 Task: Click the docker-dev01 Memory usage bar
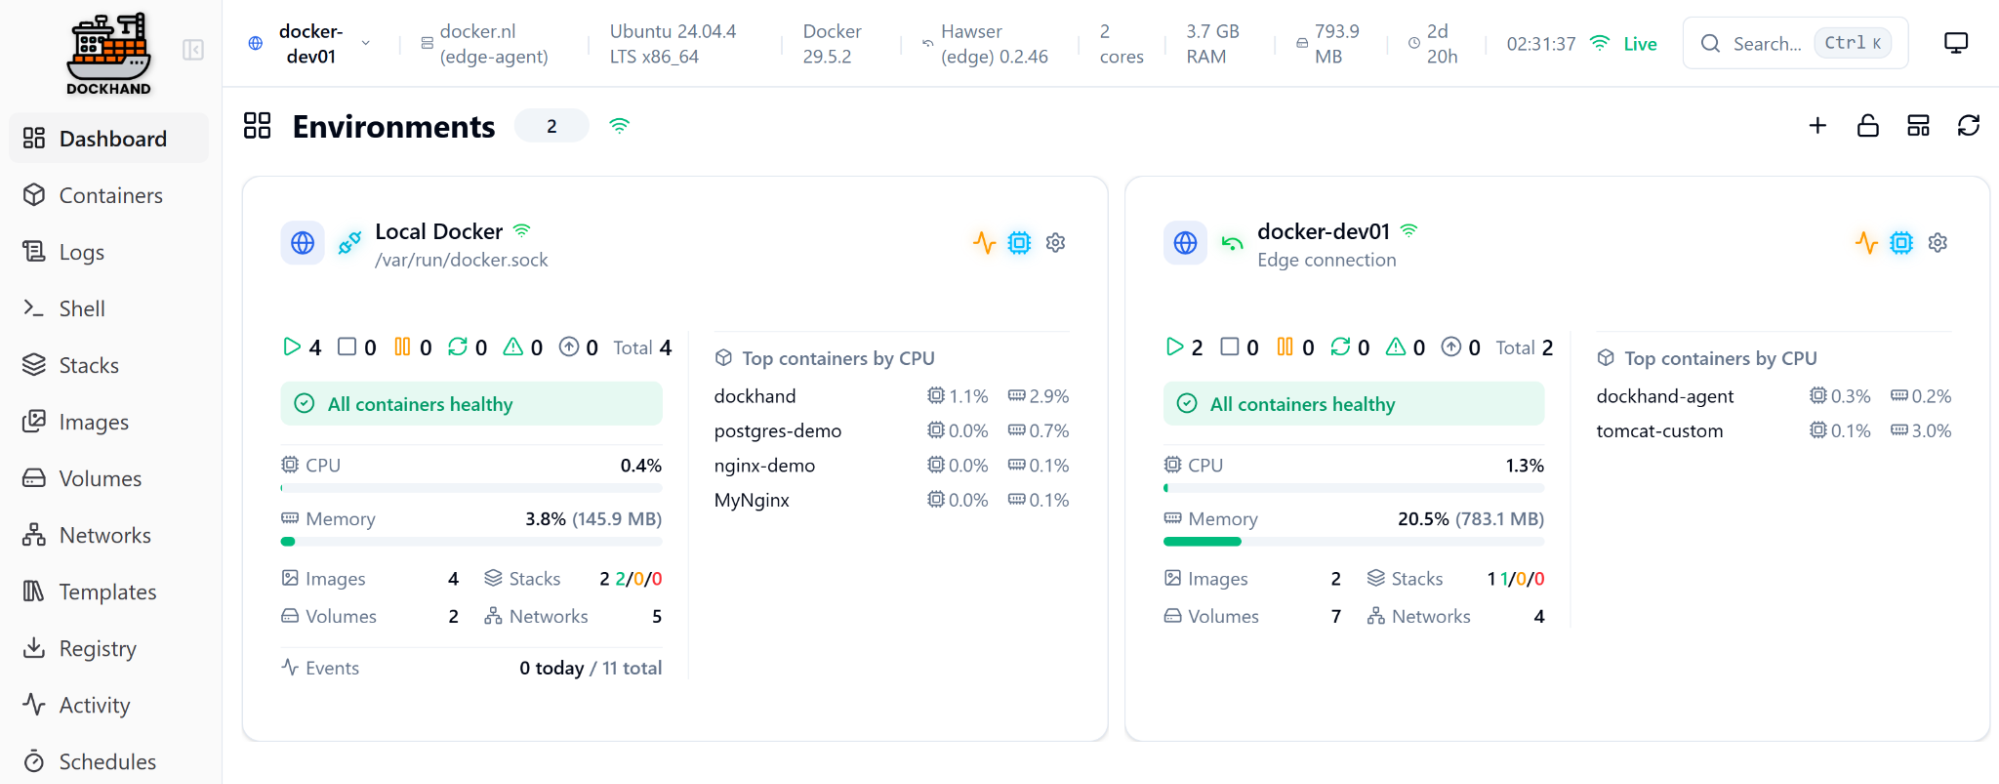point(1353,542)
